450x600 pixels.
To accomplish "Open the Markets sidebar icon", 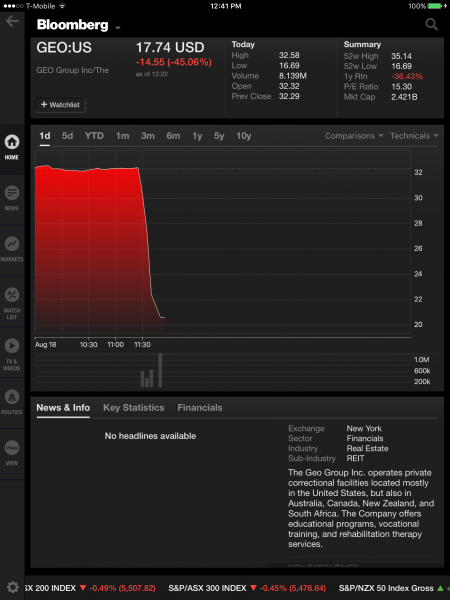I will (12, 249).
